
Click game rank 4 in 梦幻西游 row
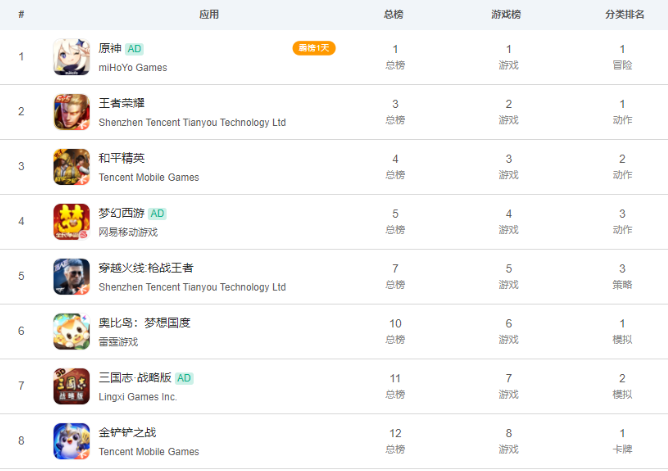tap(509, 214)
